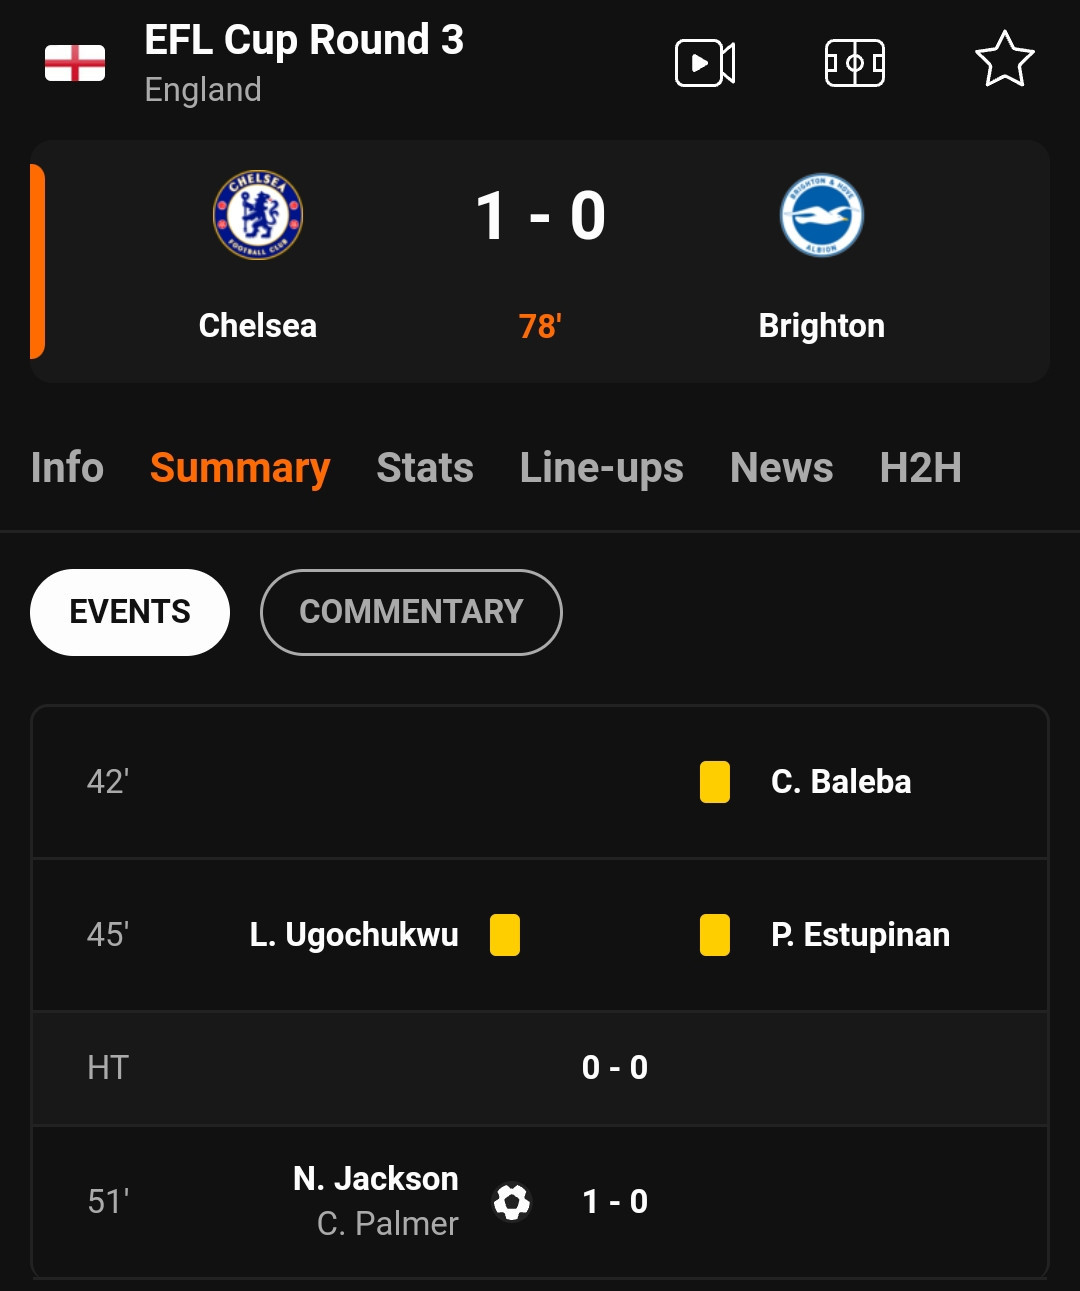Open the pitch view icon

854,63
